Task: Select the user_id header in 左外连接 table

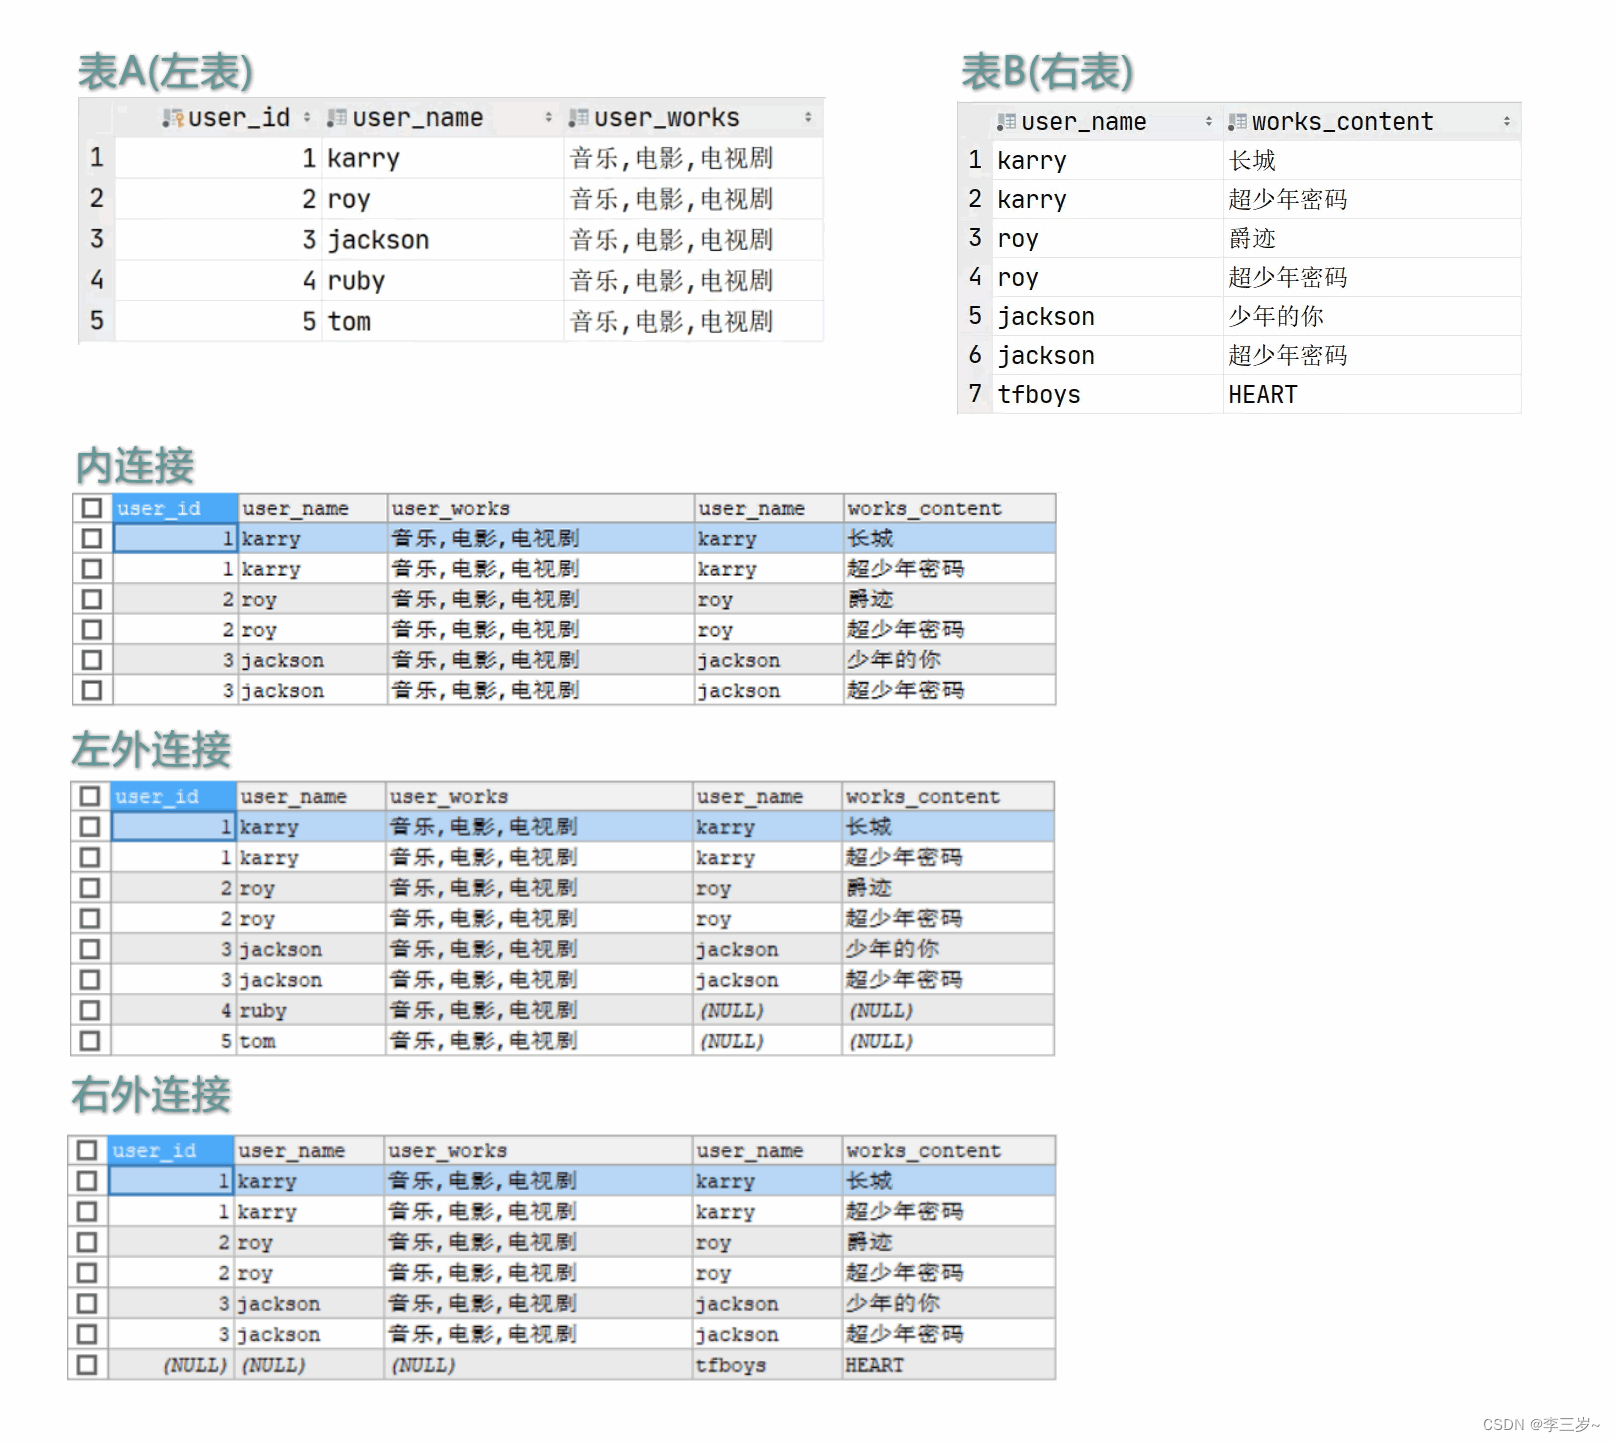Action: tap(173, 796)
